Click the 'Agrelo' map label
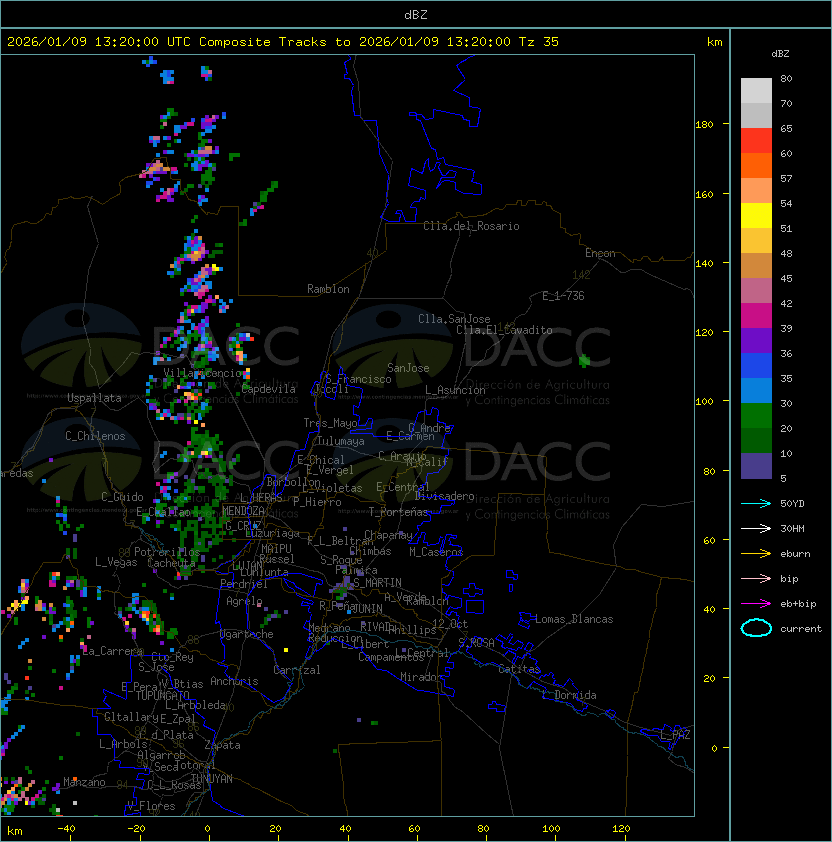Screen dimensions: 832x842 [244, 601]
